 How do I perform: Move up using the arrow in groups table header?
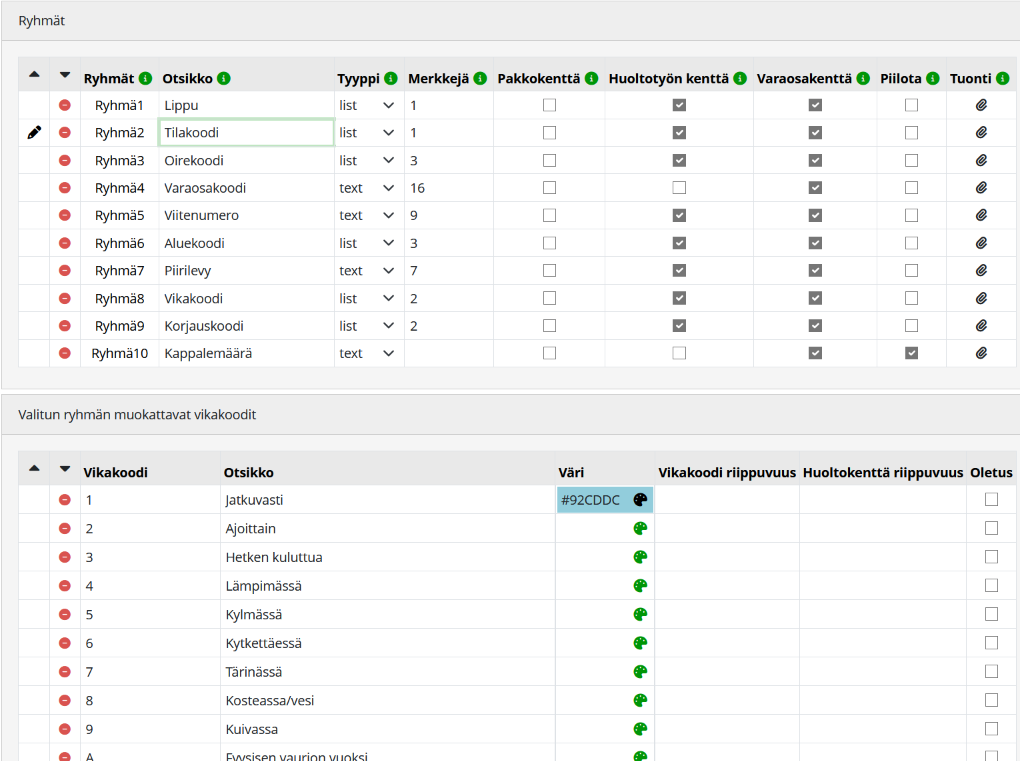click(x=34, y=75)
